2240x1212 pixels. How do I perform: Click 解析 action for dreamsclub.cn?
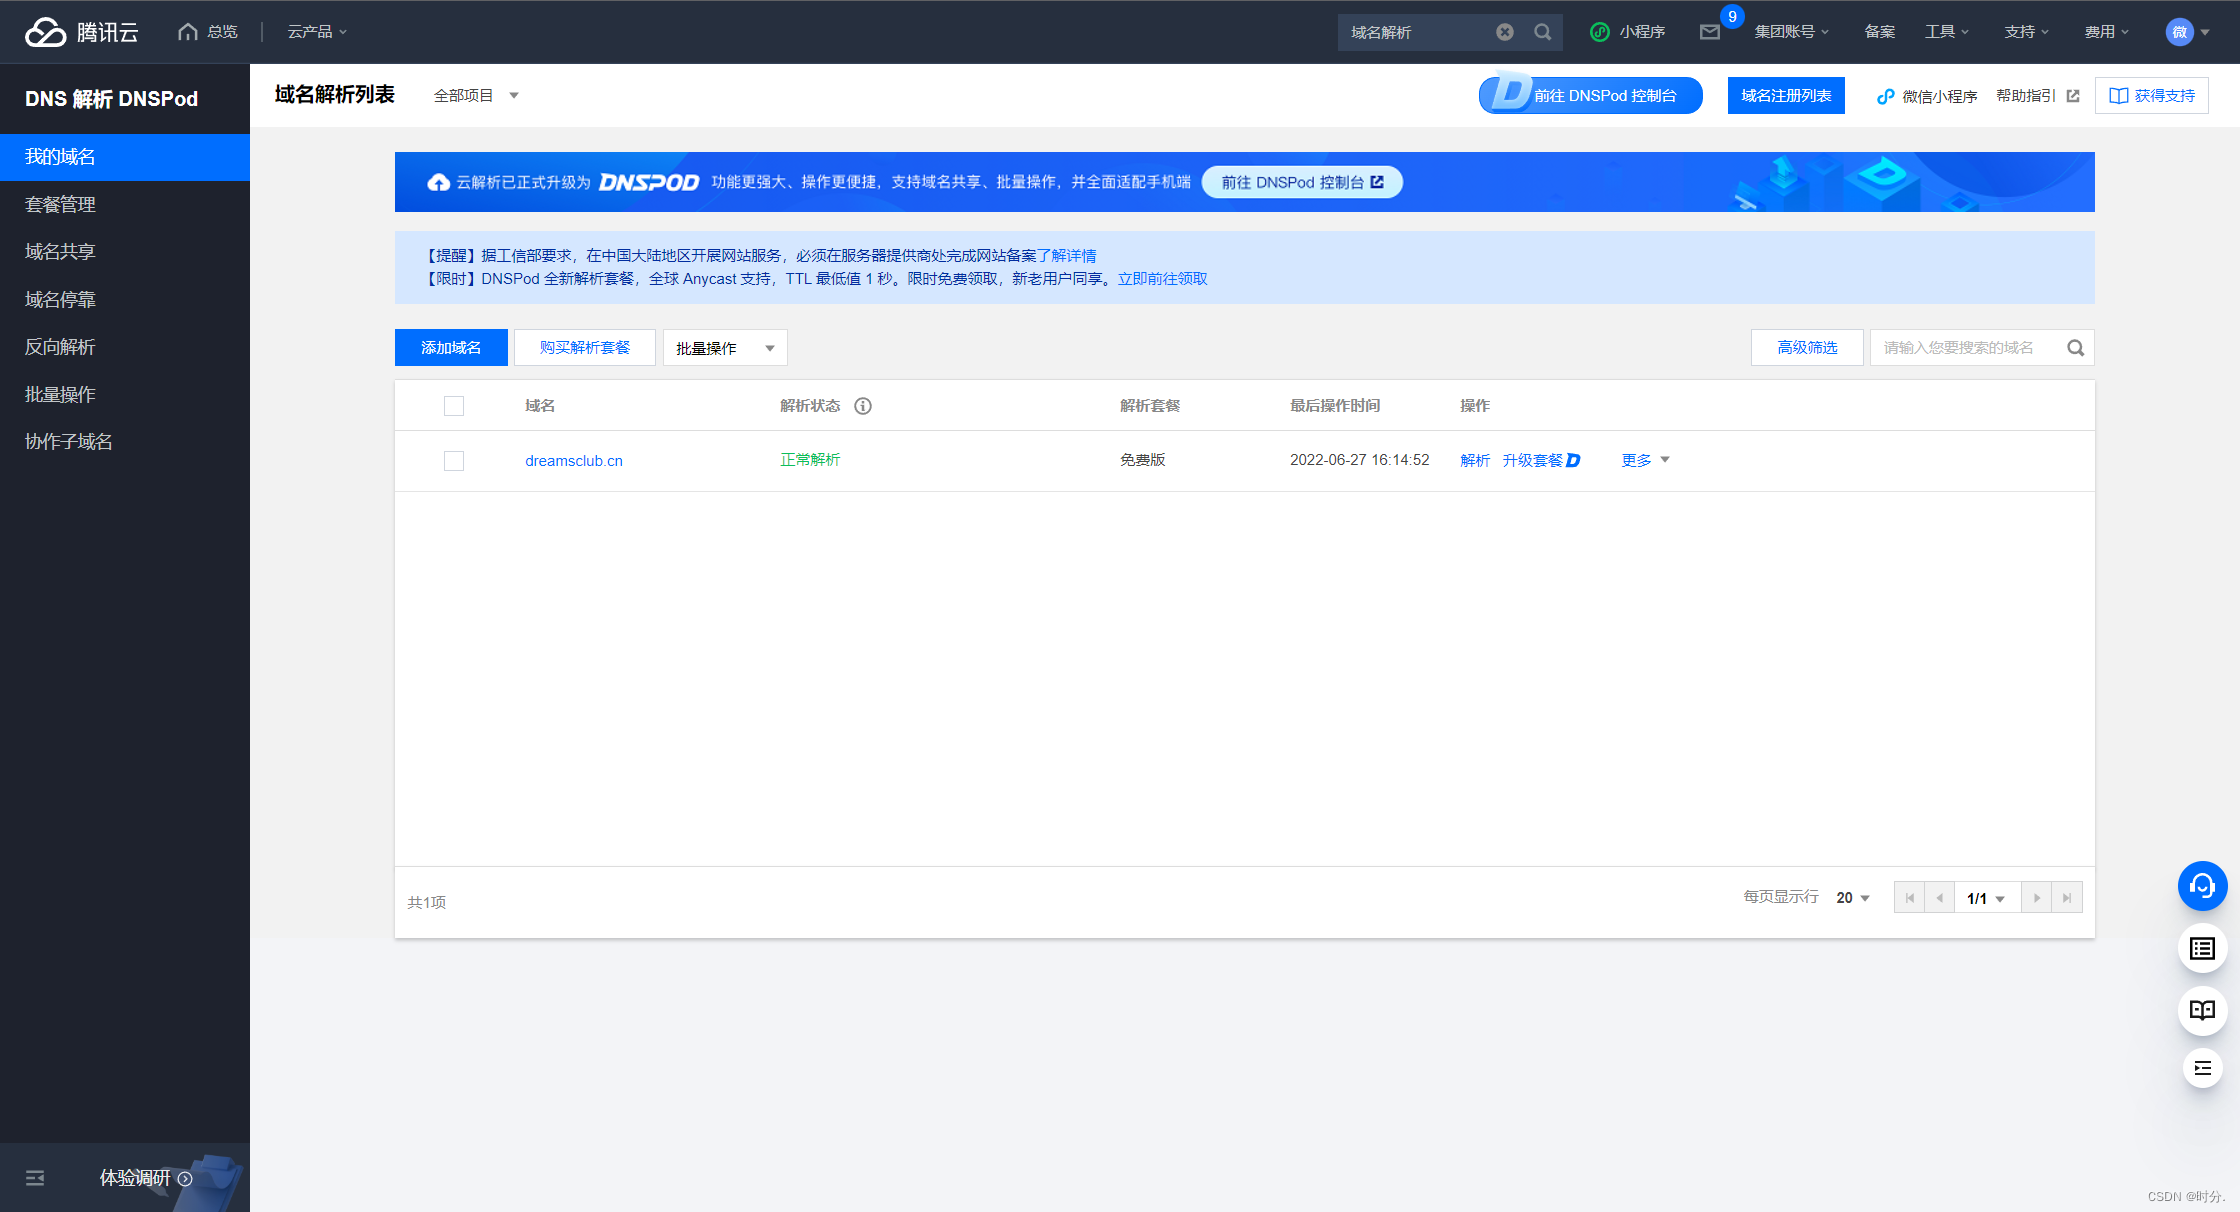(x=1475, y=460)
